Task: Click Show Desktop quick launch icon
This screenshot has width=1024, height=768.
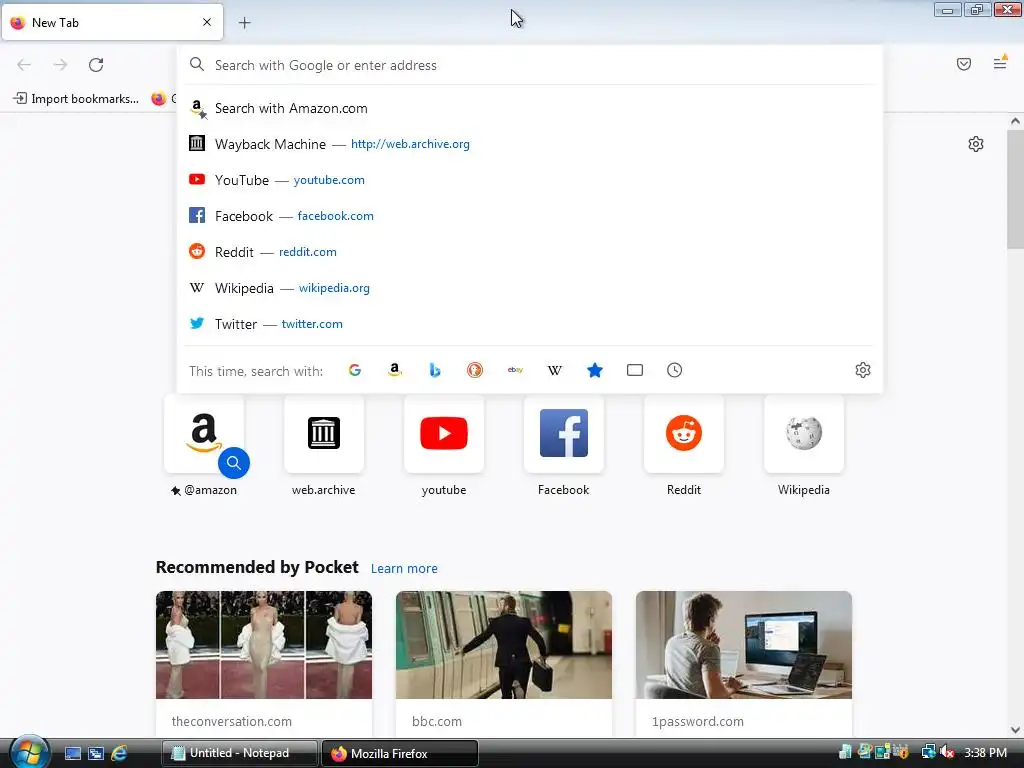Action: (x=73, y=754)
